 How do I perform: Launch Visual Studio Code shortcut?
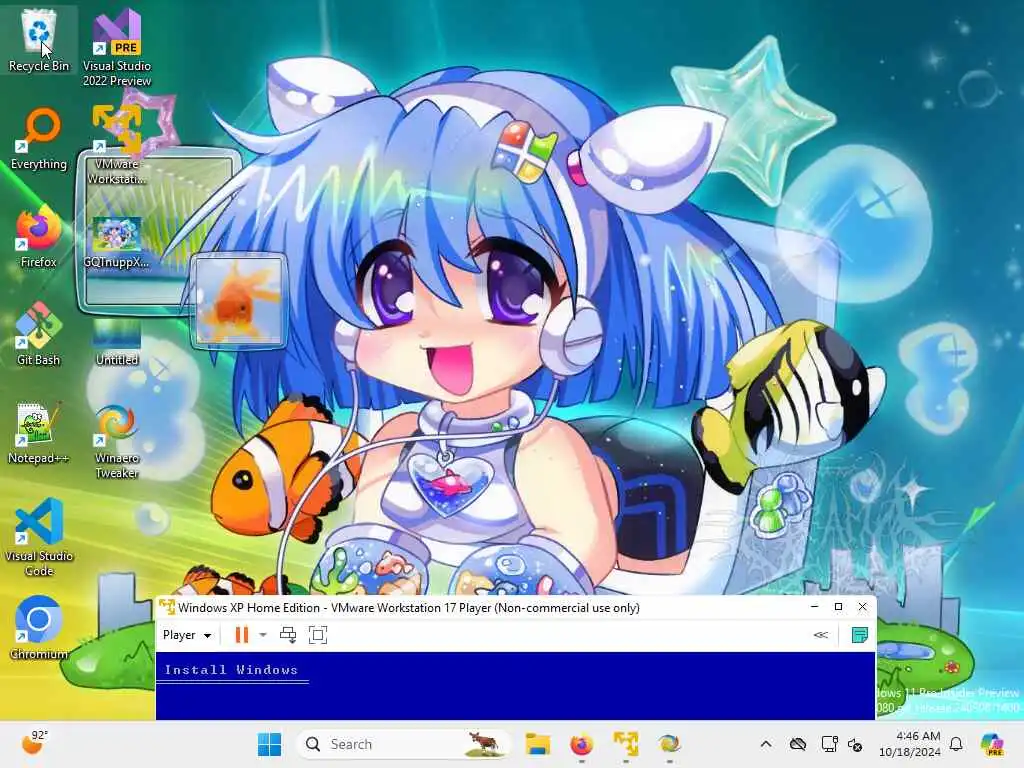(x=39, y=538)
